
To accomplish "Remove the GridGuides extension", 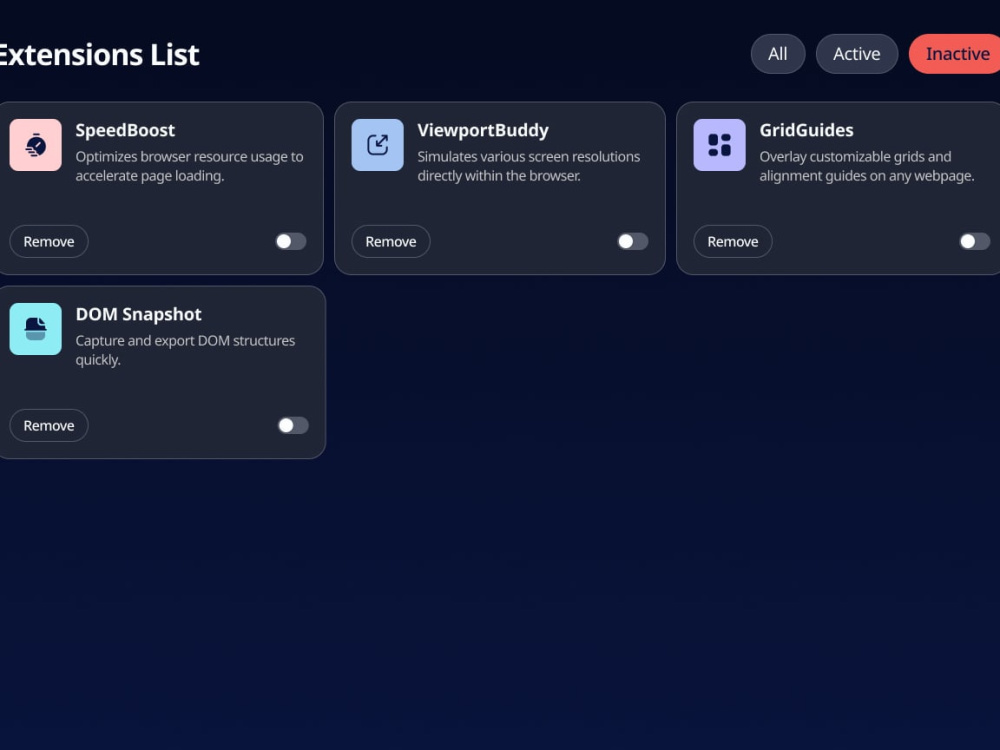I will point(732,241).
